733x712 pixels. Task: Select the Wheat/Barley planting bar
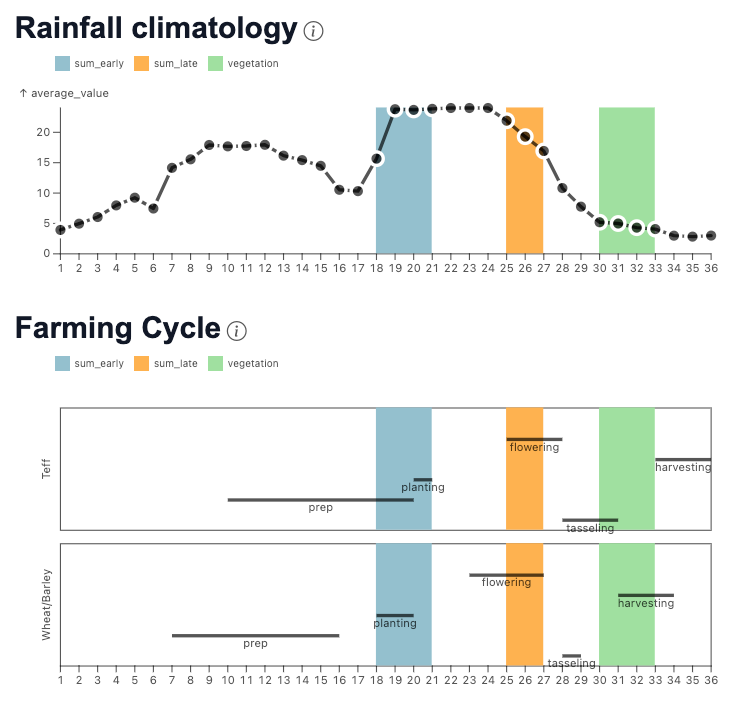395,615
